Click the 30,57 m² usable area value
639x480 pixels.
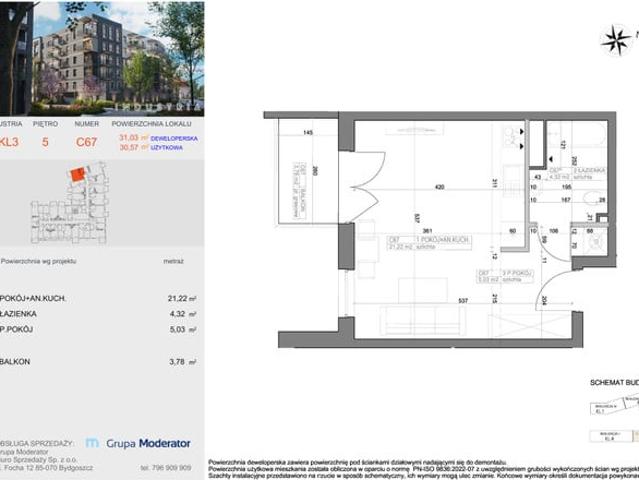[x=133, y=148]
